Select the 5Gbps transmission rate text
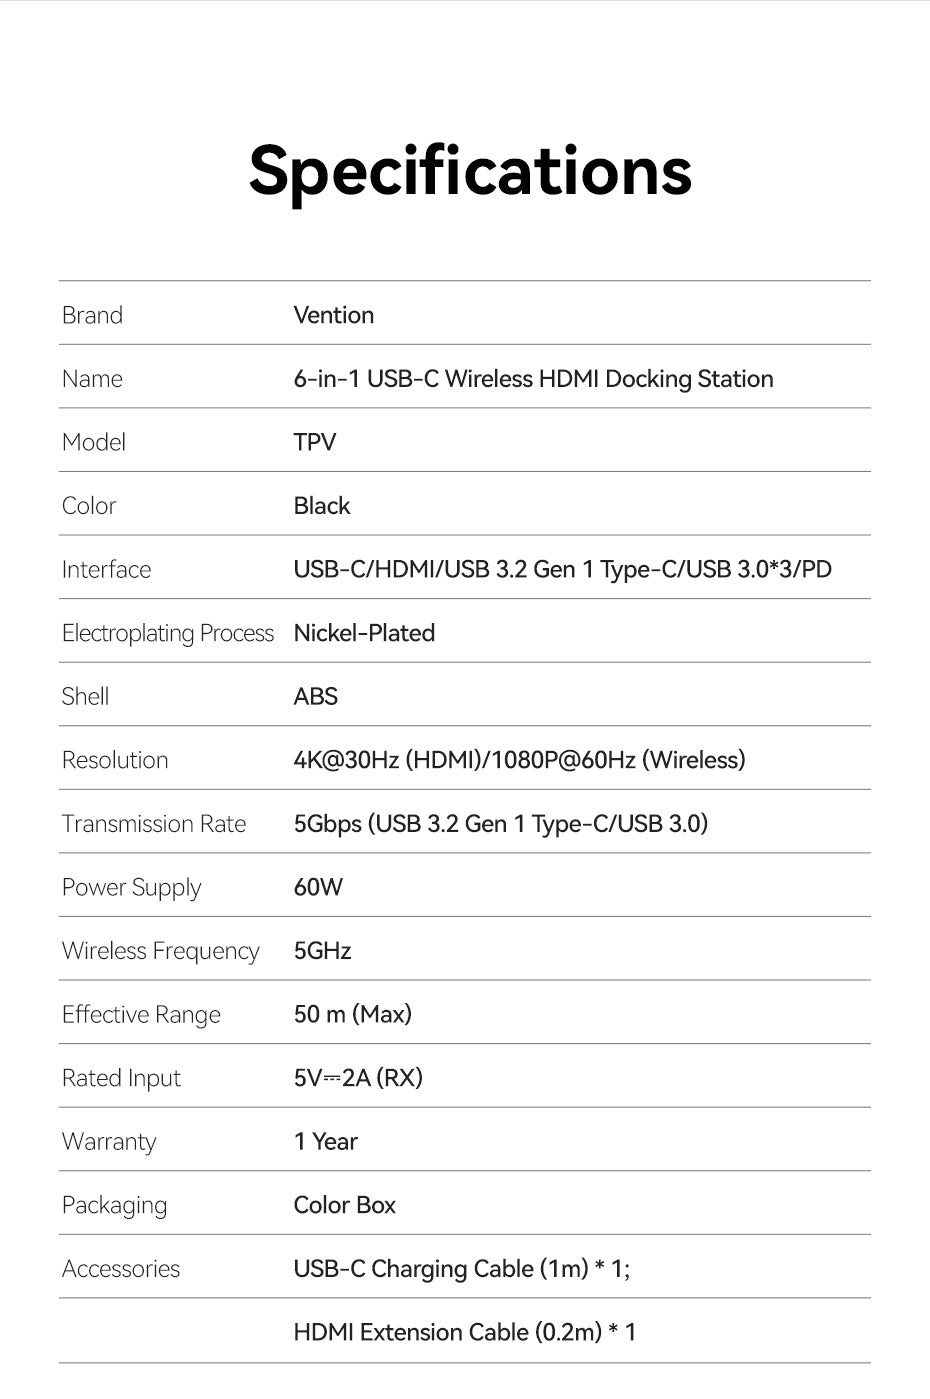930x1399 pixels. point(501,824)
